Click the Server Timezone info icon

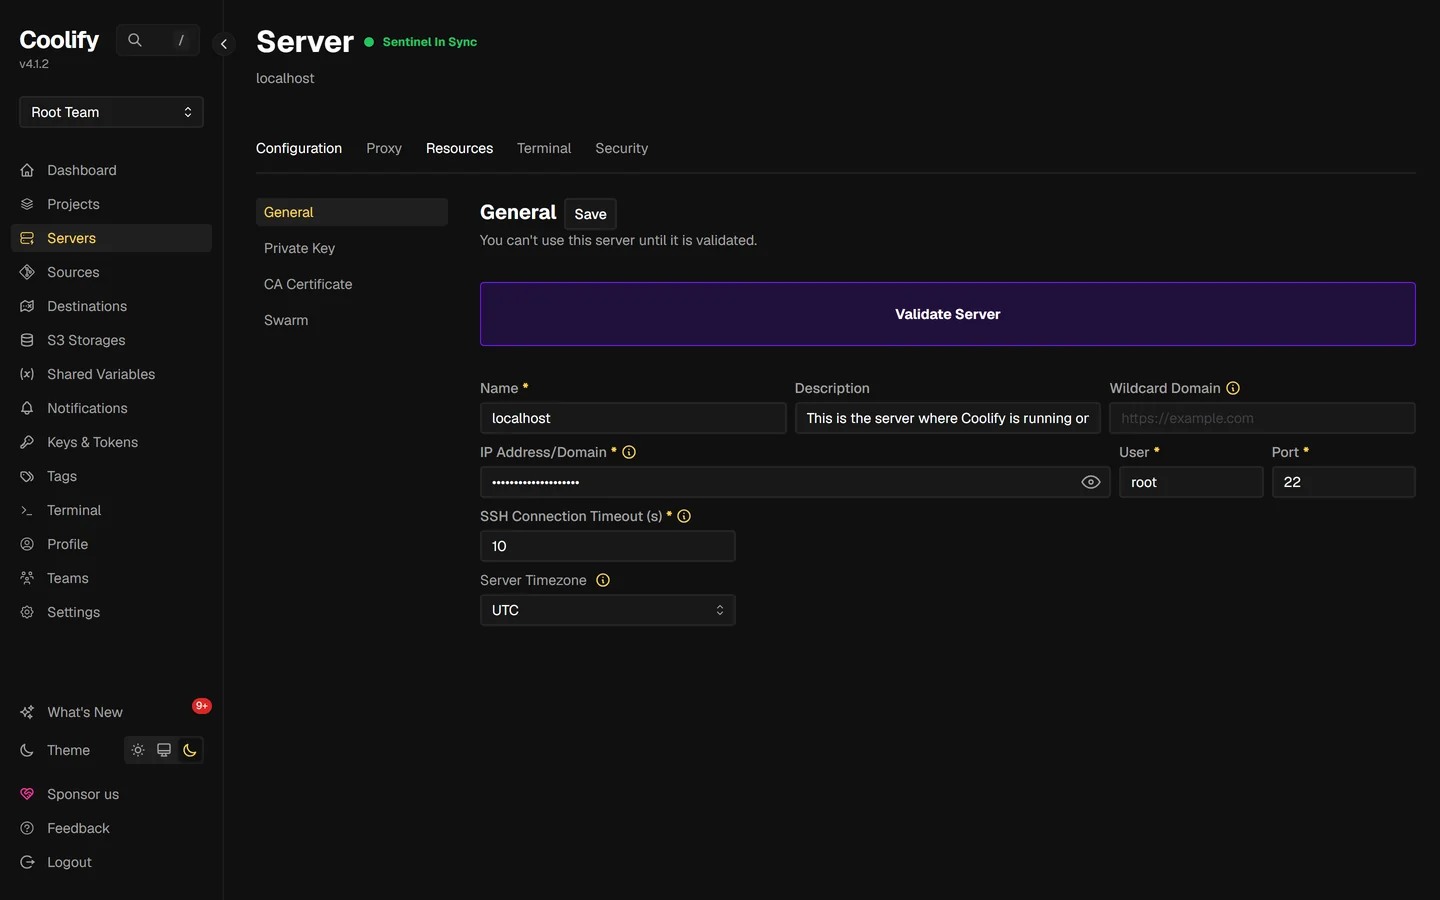[603, 580]
